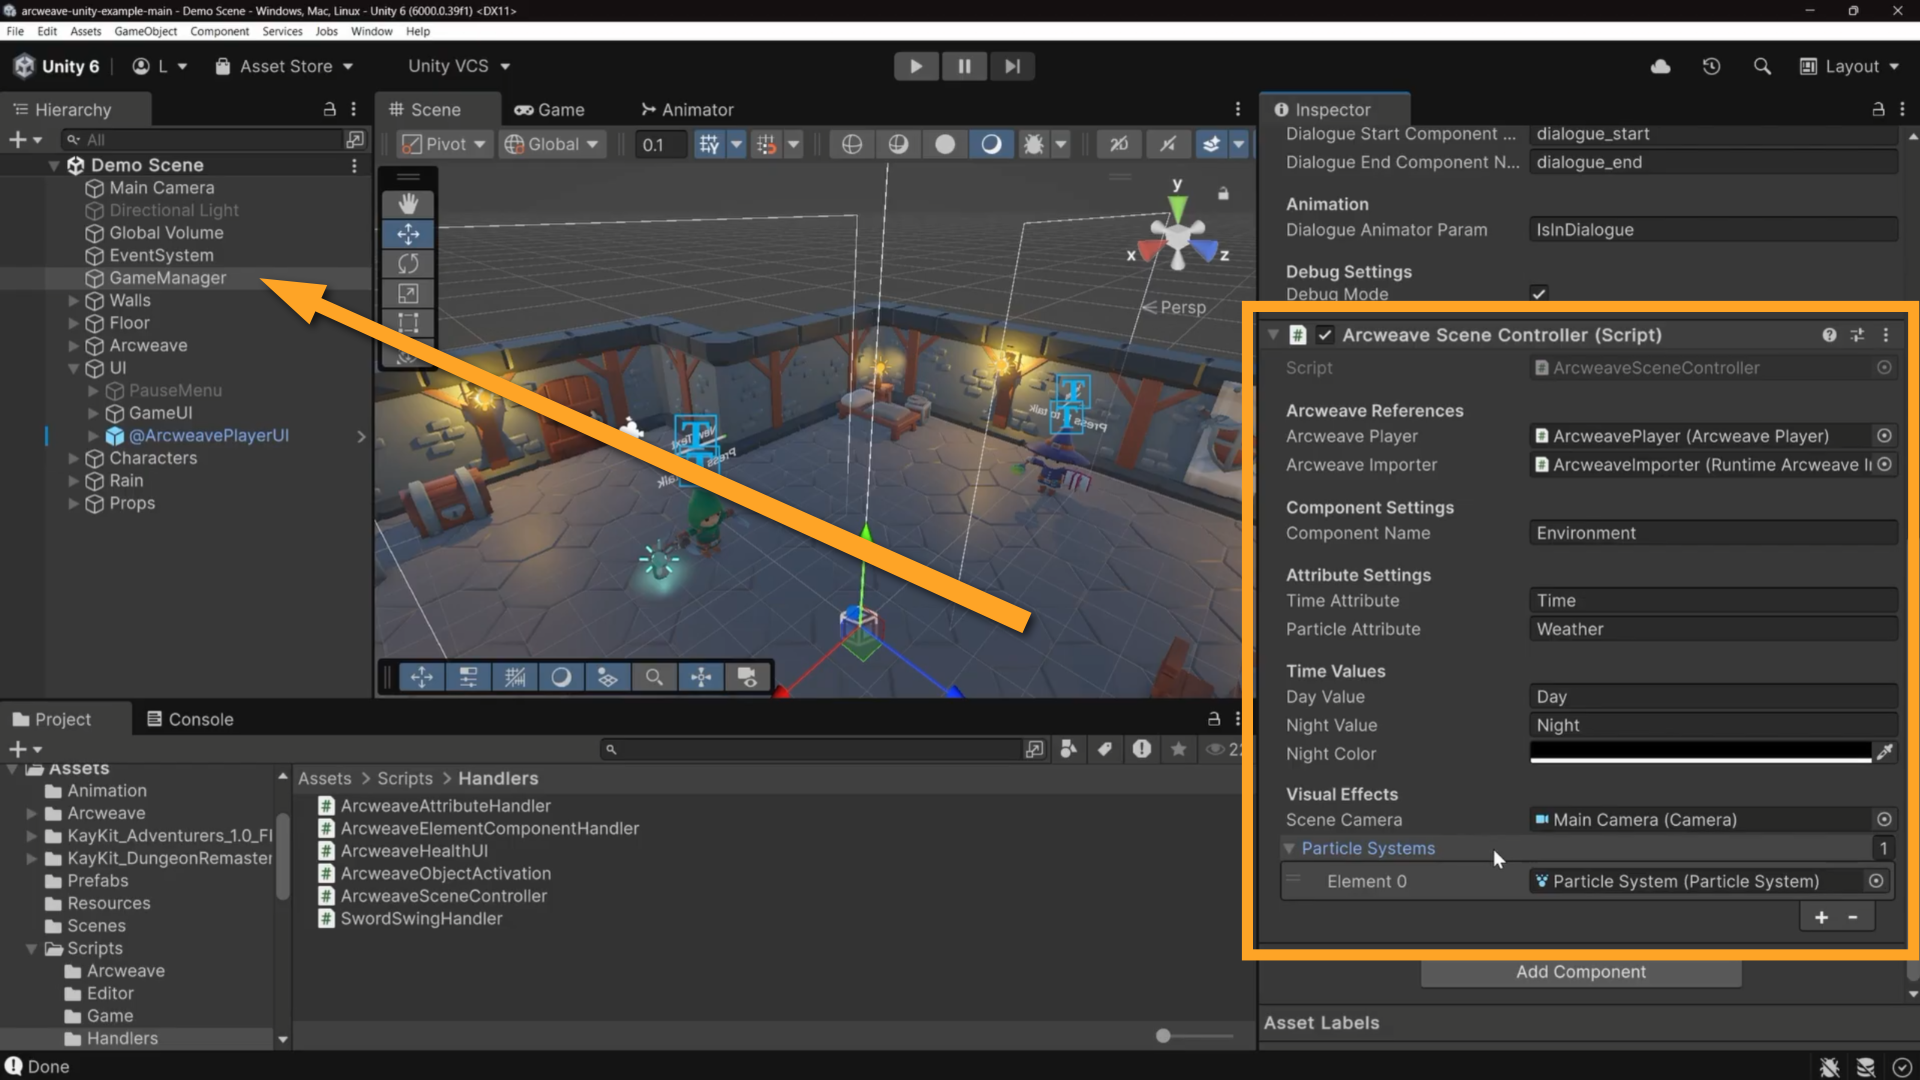Collapse the UI object in Hierarchy
Screen dimensions: 1920x1080
(x=73, y=368)
